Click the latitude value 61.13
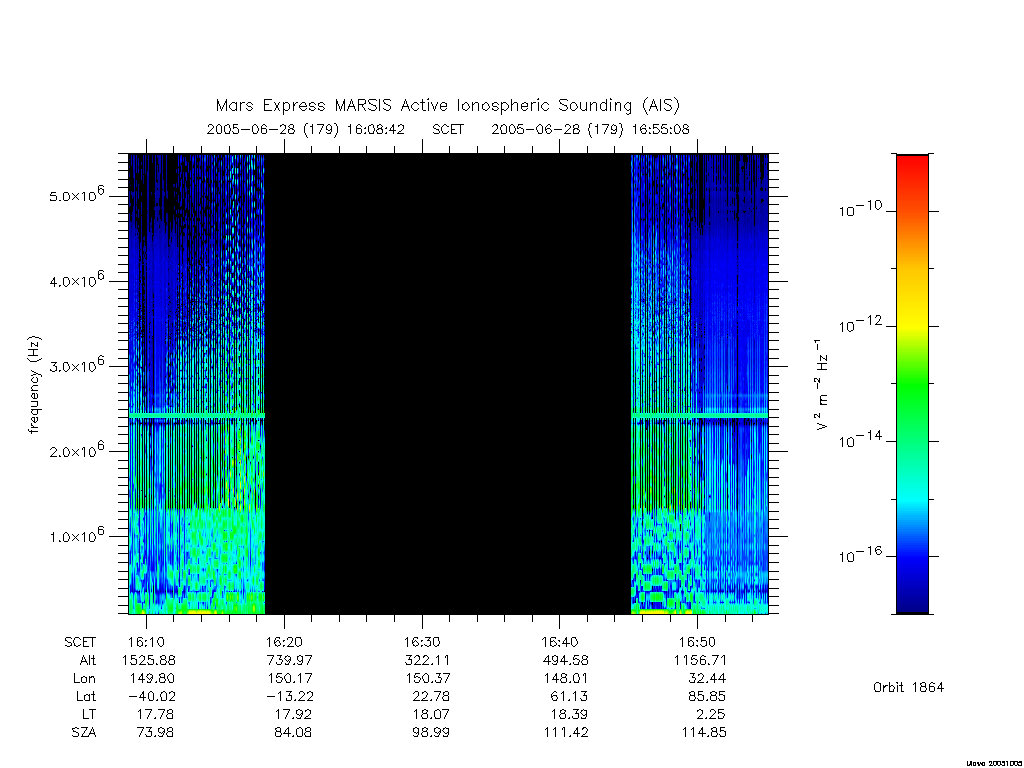The width and height of the screenshot is (1024, 768). click(569, 696)
